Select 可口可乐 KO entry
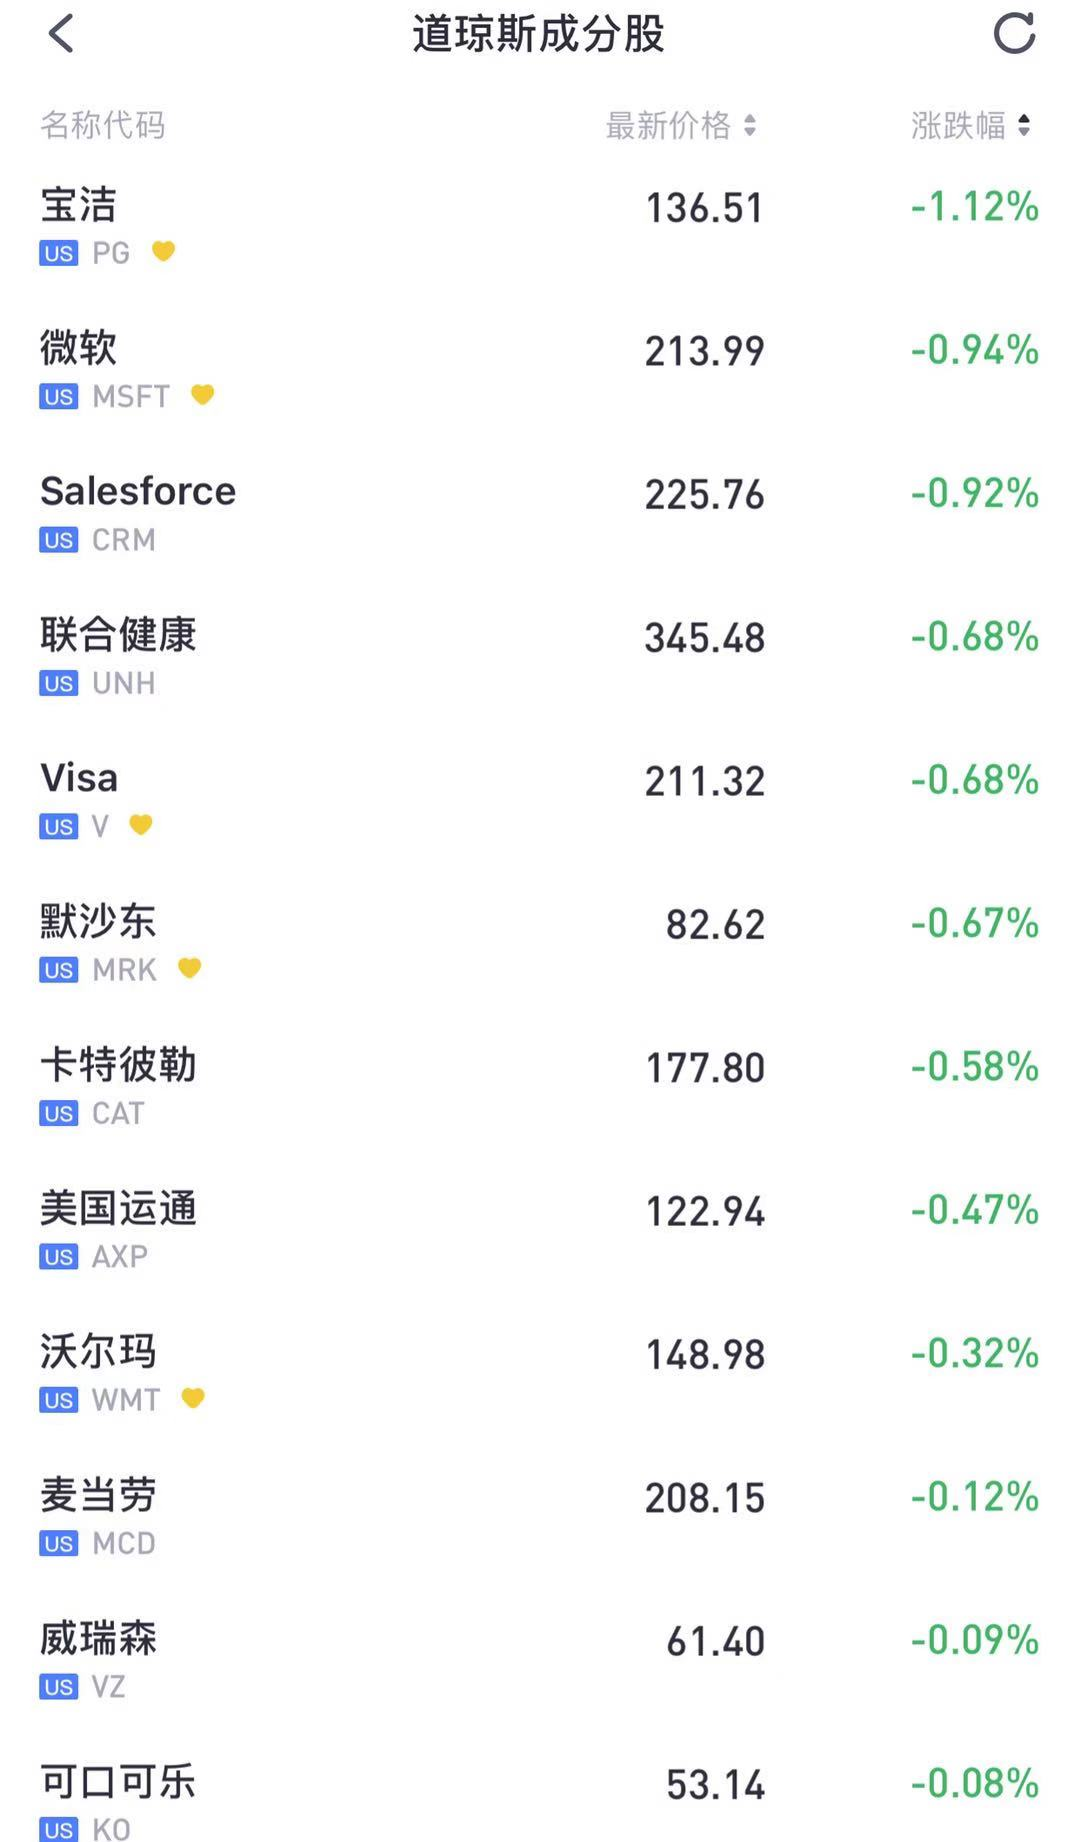The width and height of the screenshot is (1080, 1842). (540, 1800)
